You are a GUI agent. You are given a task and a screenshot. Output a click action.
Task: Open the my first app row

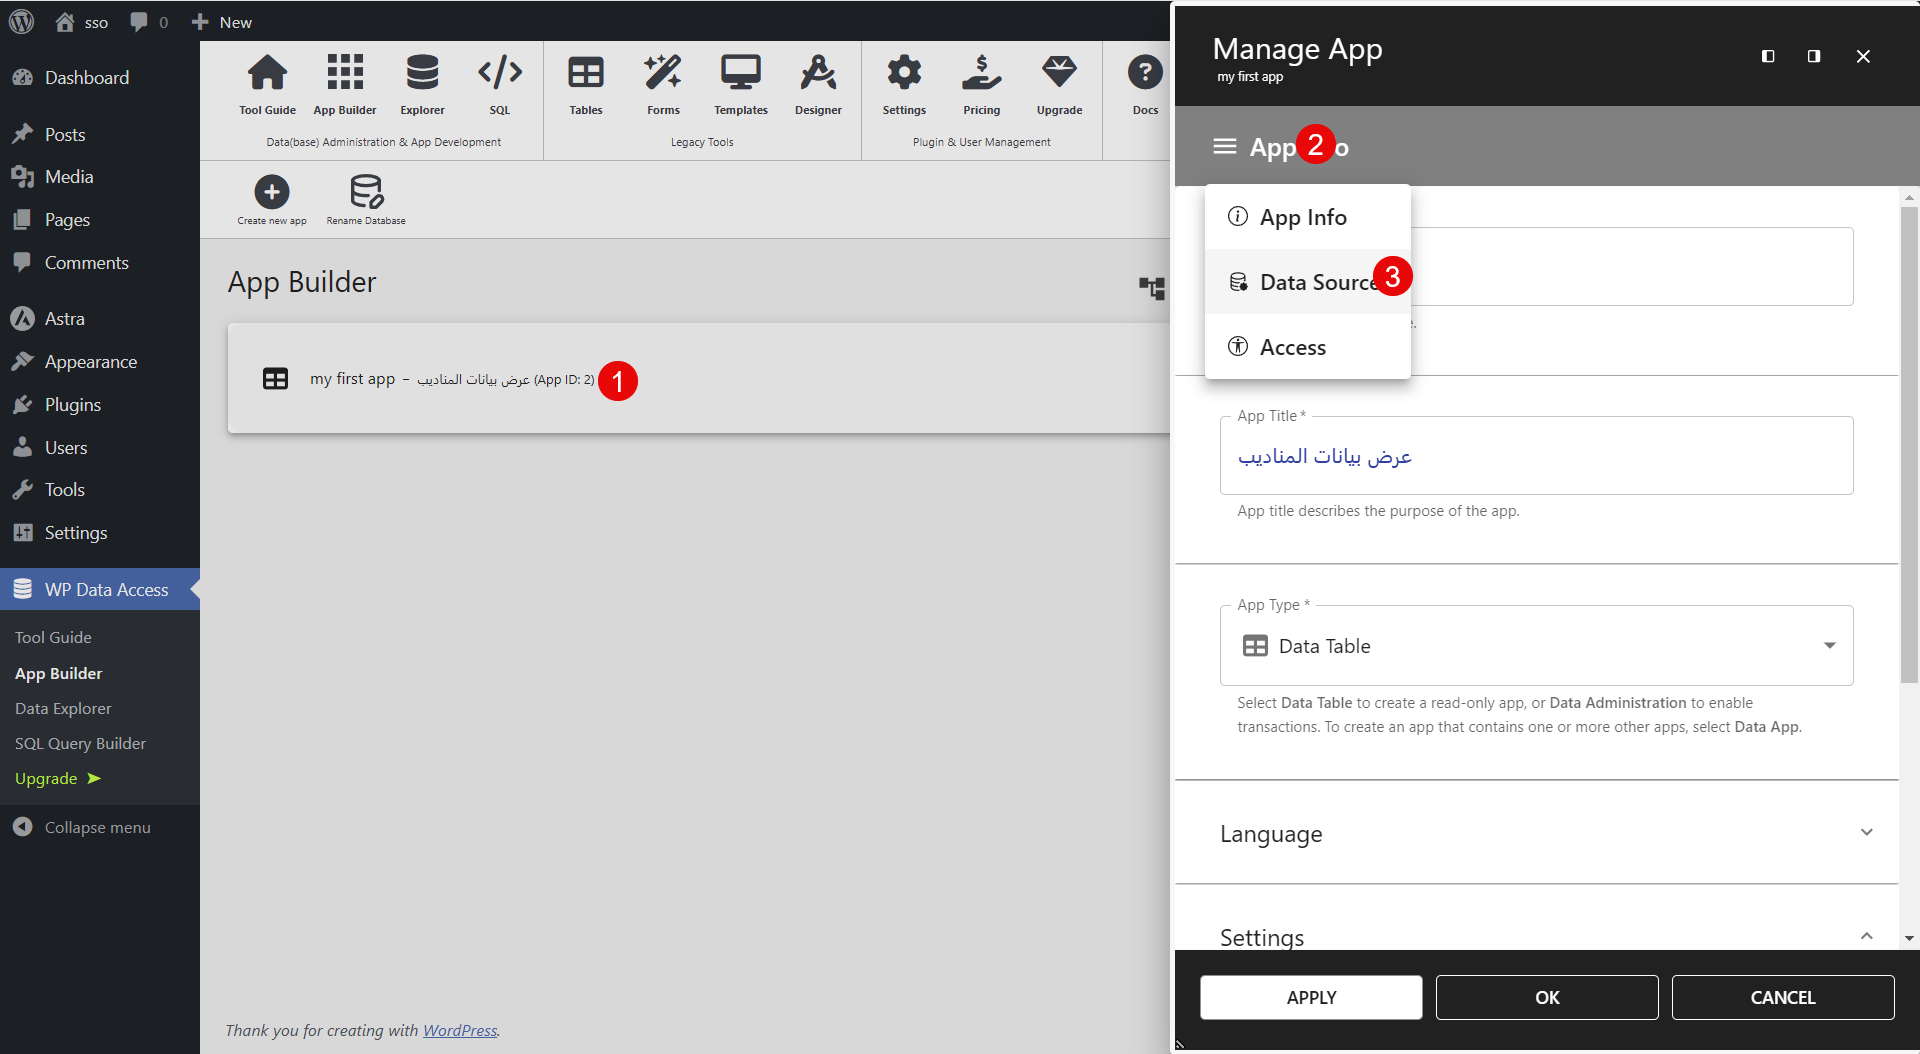click(x=352, y=379)
